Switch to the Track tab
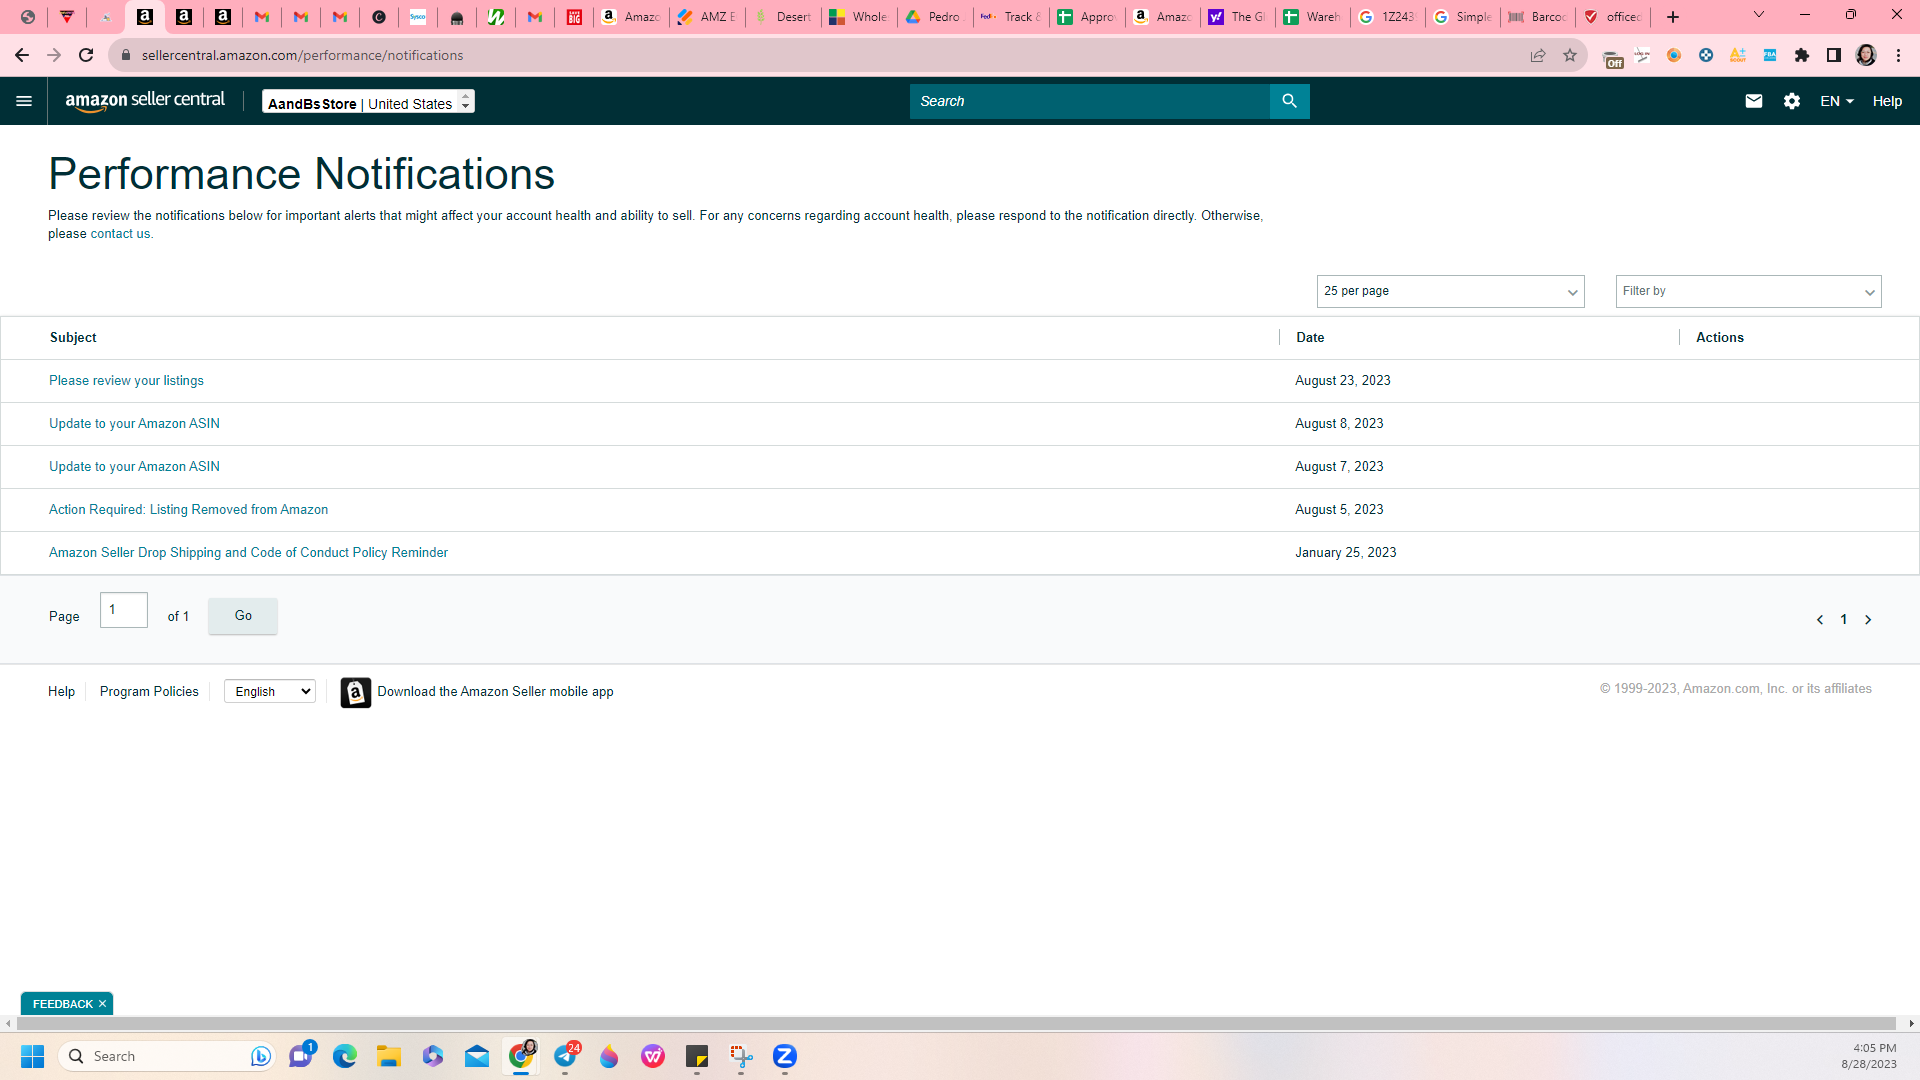 [x=1011, y=17]
